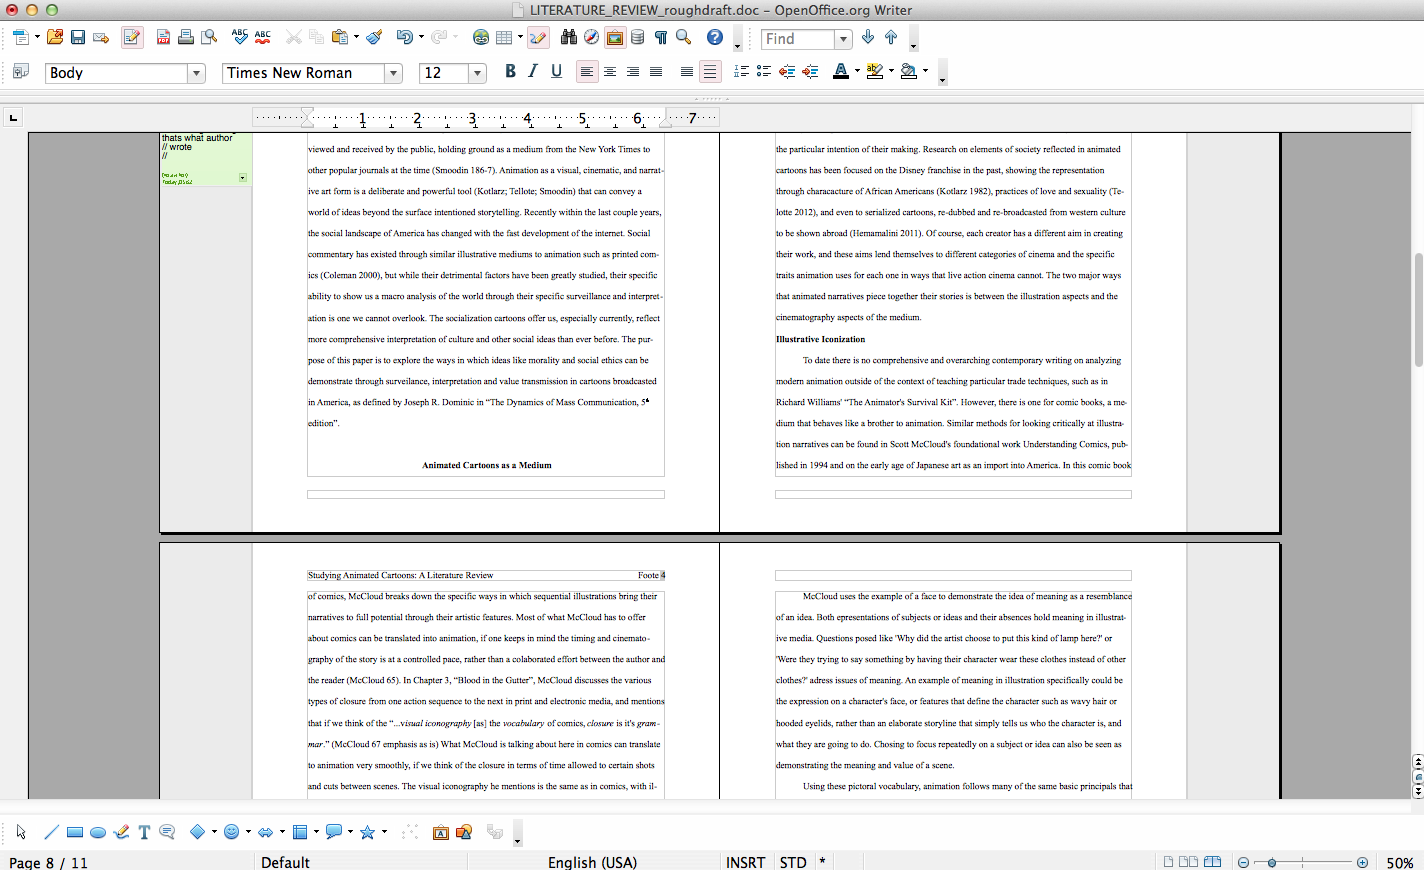Center the text horizontally
The height and width of the screenshot is (870, 1424).
tap(610, 72)
